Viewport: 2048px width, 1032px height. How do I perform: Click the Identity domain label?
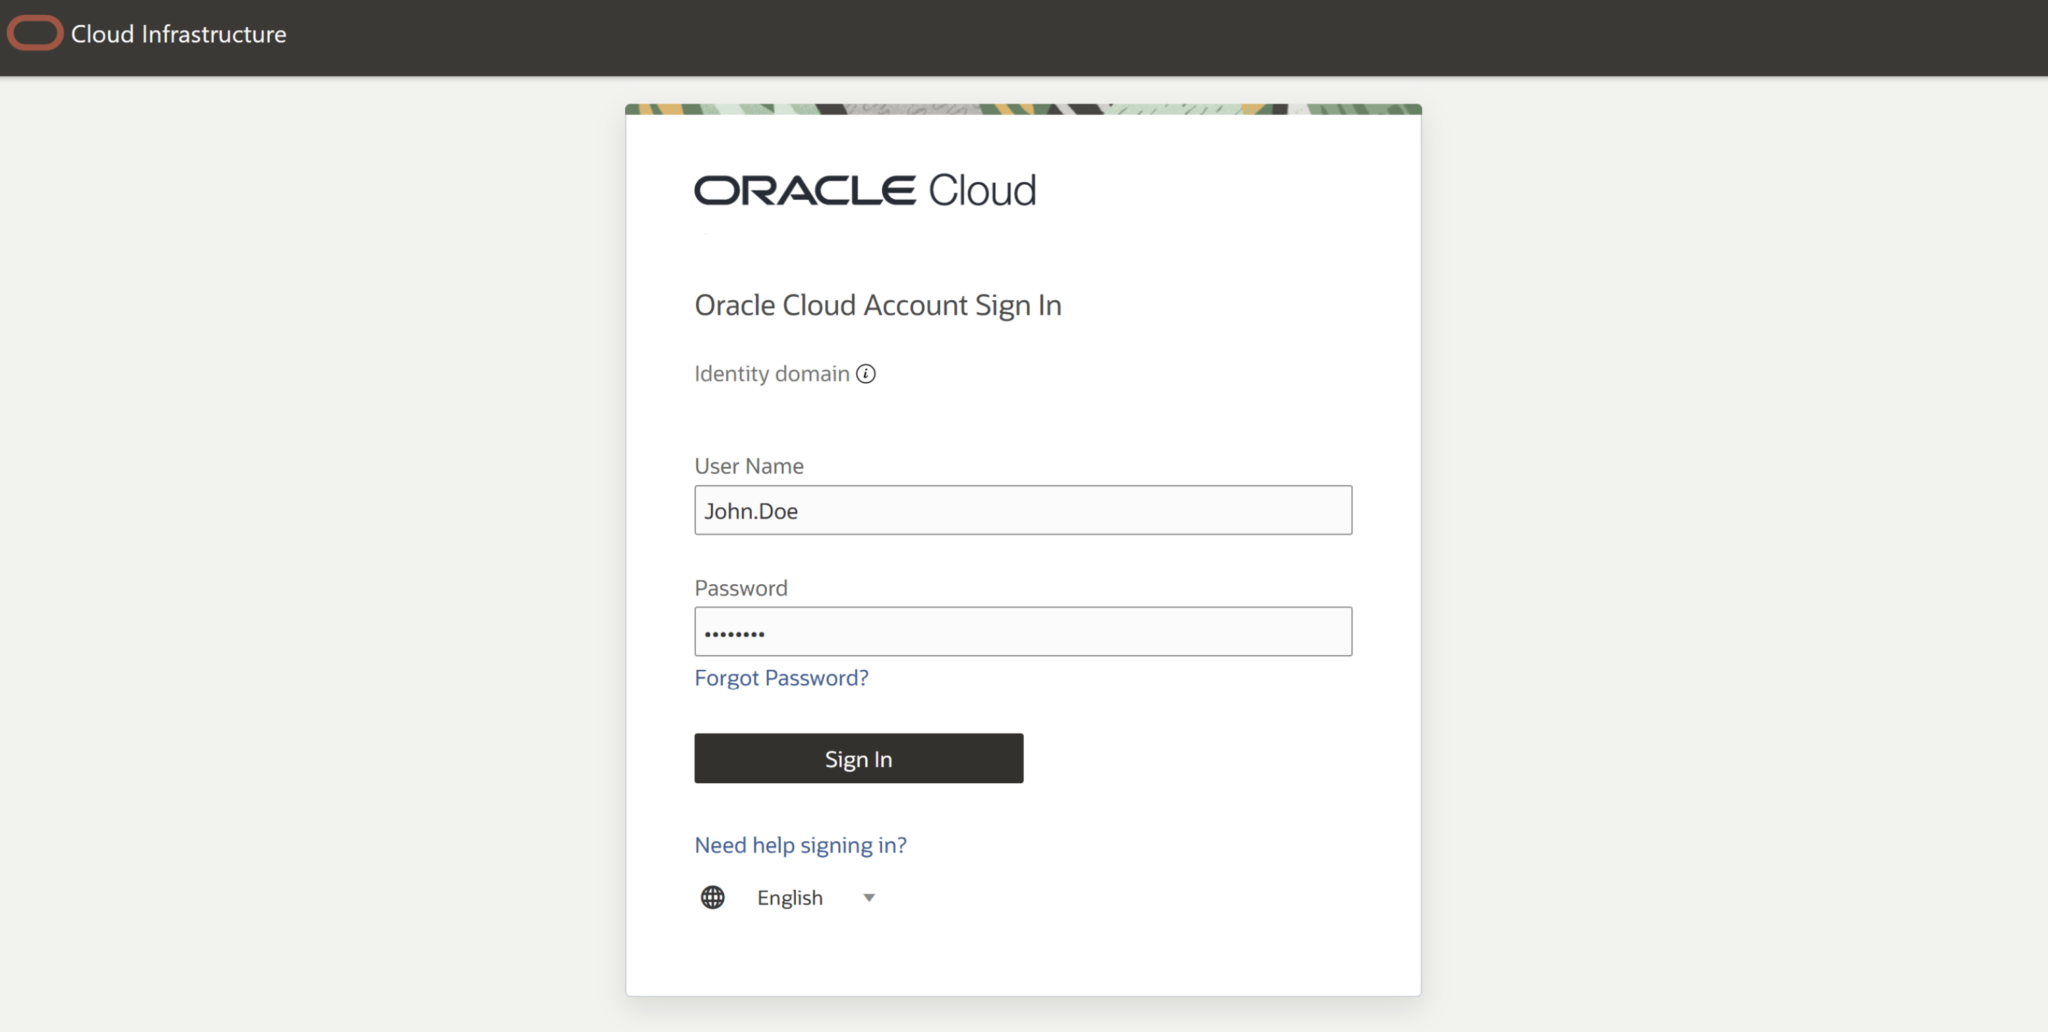[x=773, y=373]
